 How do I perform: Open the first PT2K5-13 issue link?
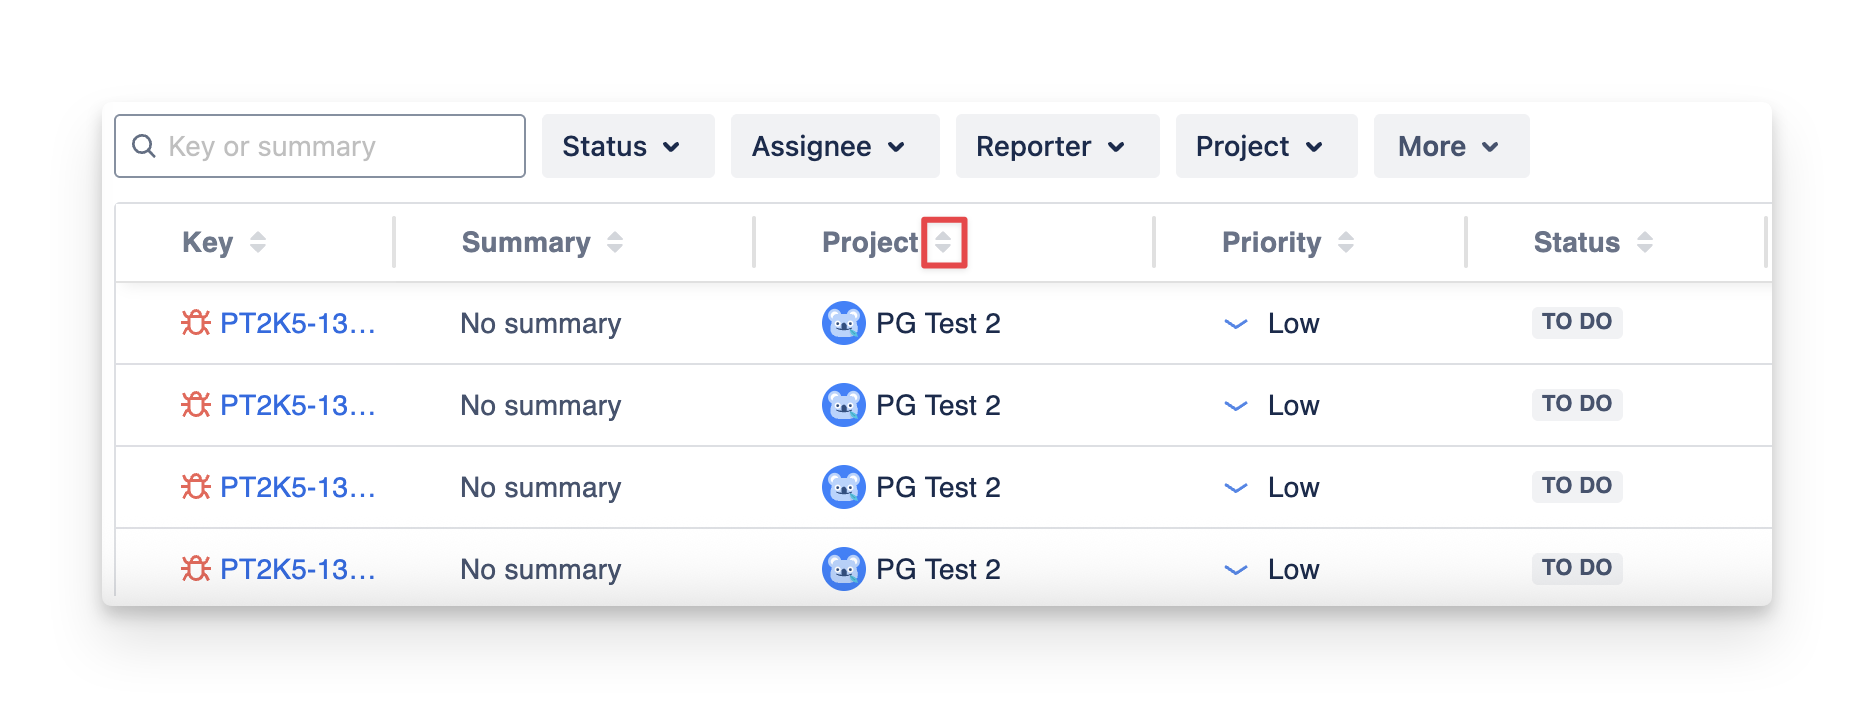click(x=297, y=323)
